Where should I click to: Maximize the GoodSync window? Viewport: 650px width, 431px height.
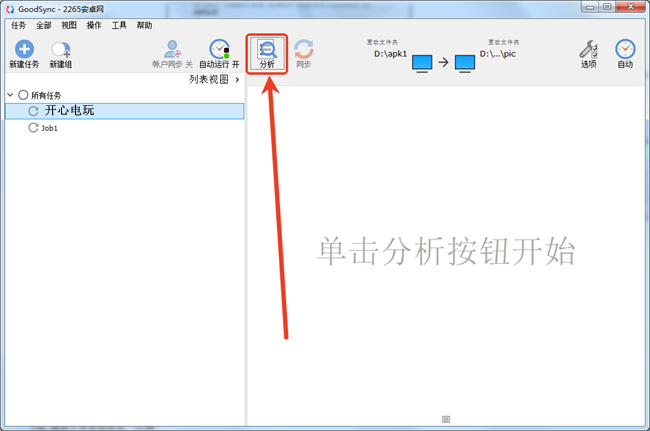[607, 7]
